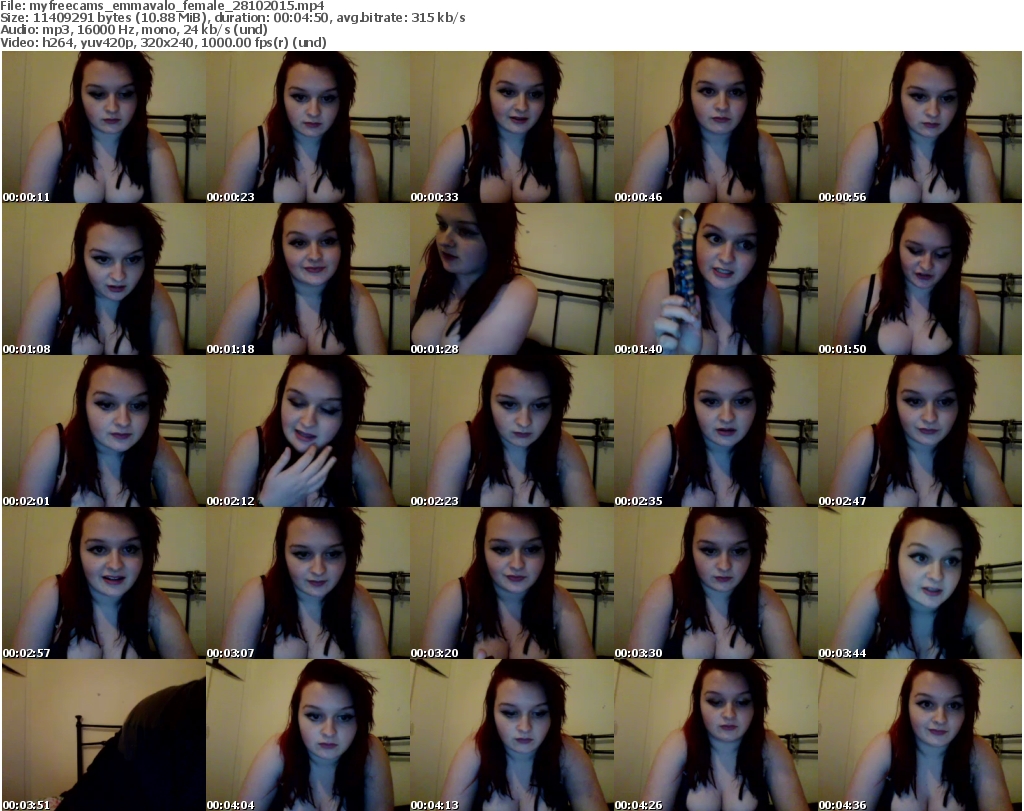Open the 00:03:07 thumbnail

(308, 583)
